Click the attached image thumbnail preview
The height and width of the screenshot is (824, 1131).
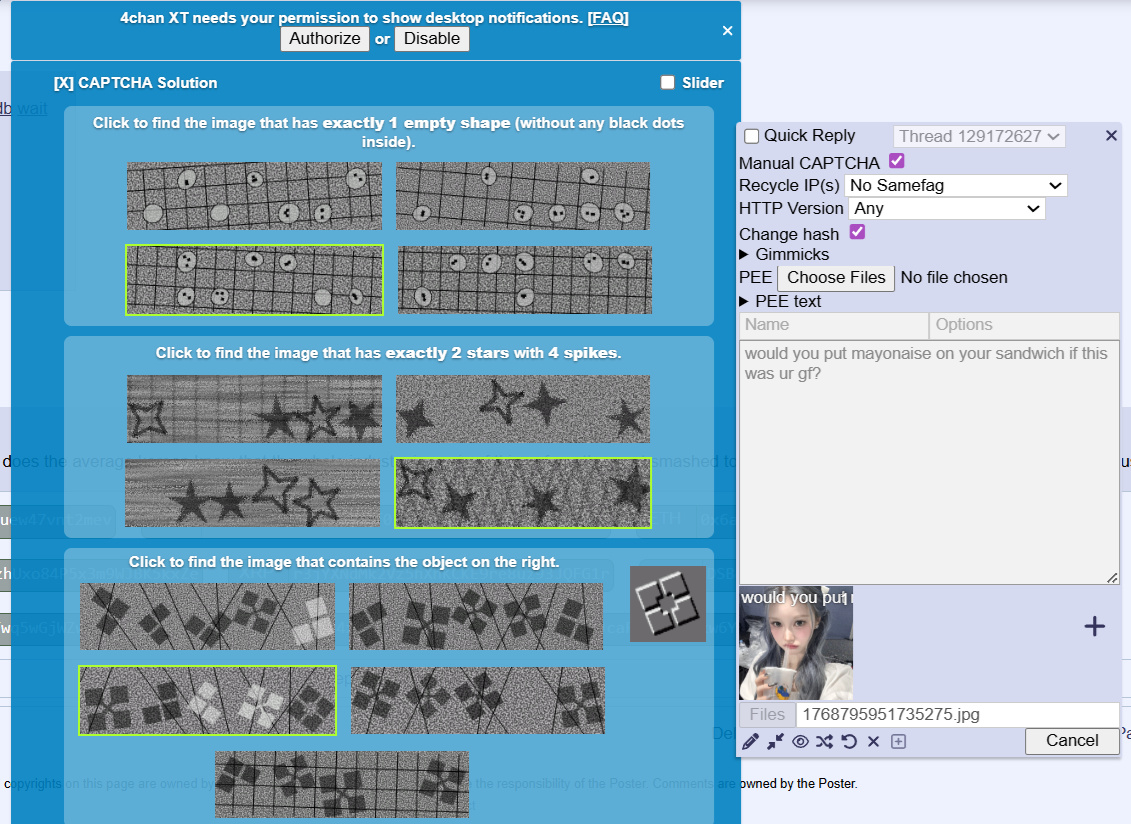click(796, 643)
